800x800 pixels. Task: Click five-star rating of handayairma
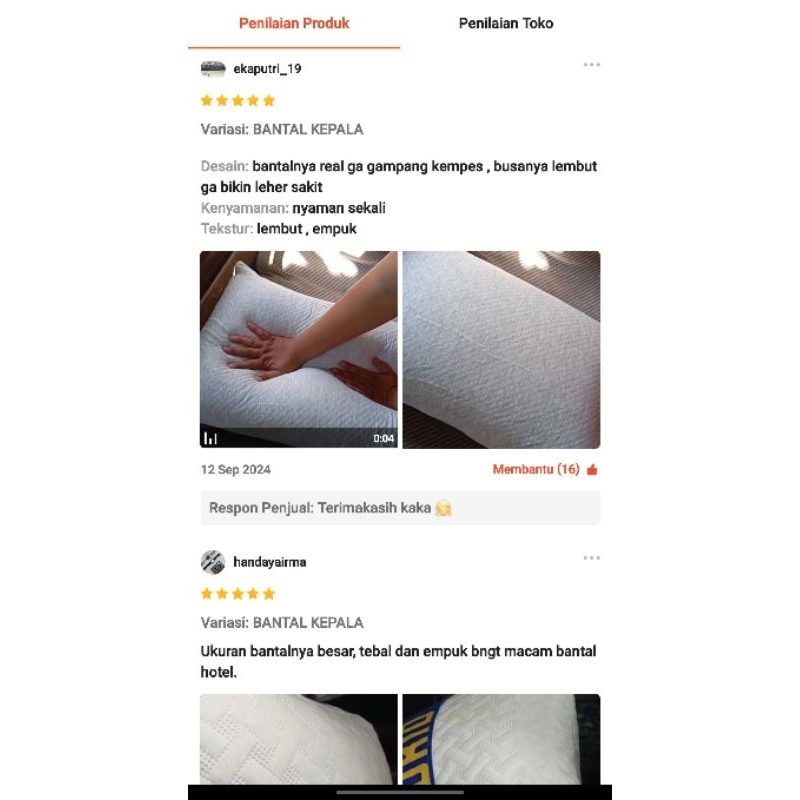pos(238,594)
